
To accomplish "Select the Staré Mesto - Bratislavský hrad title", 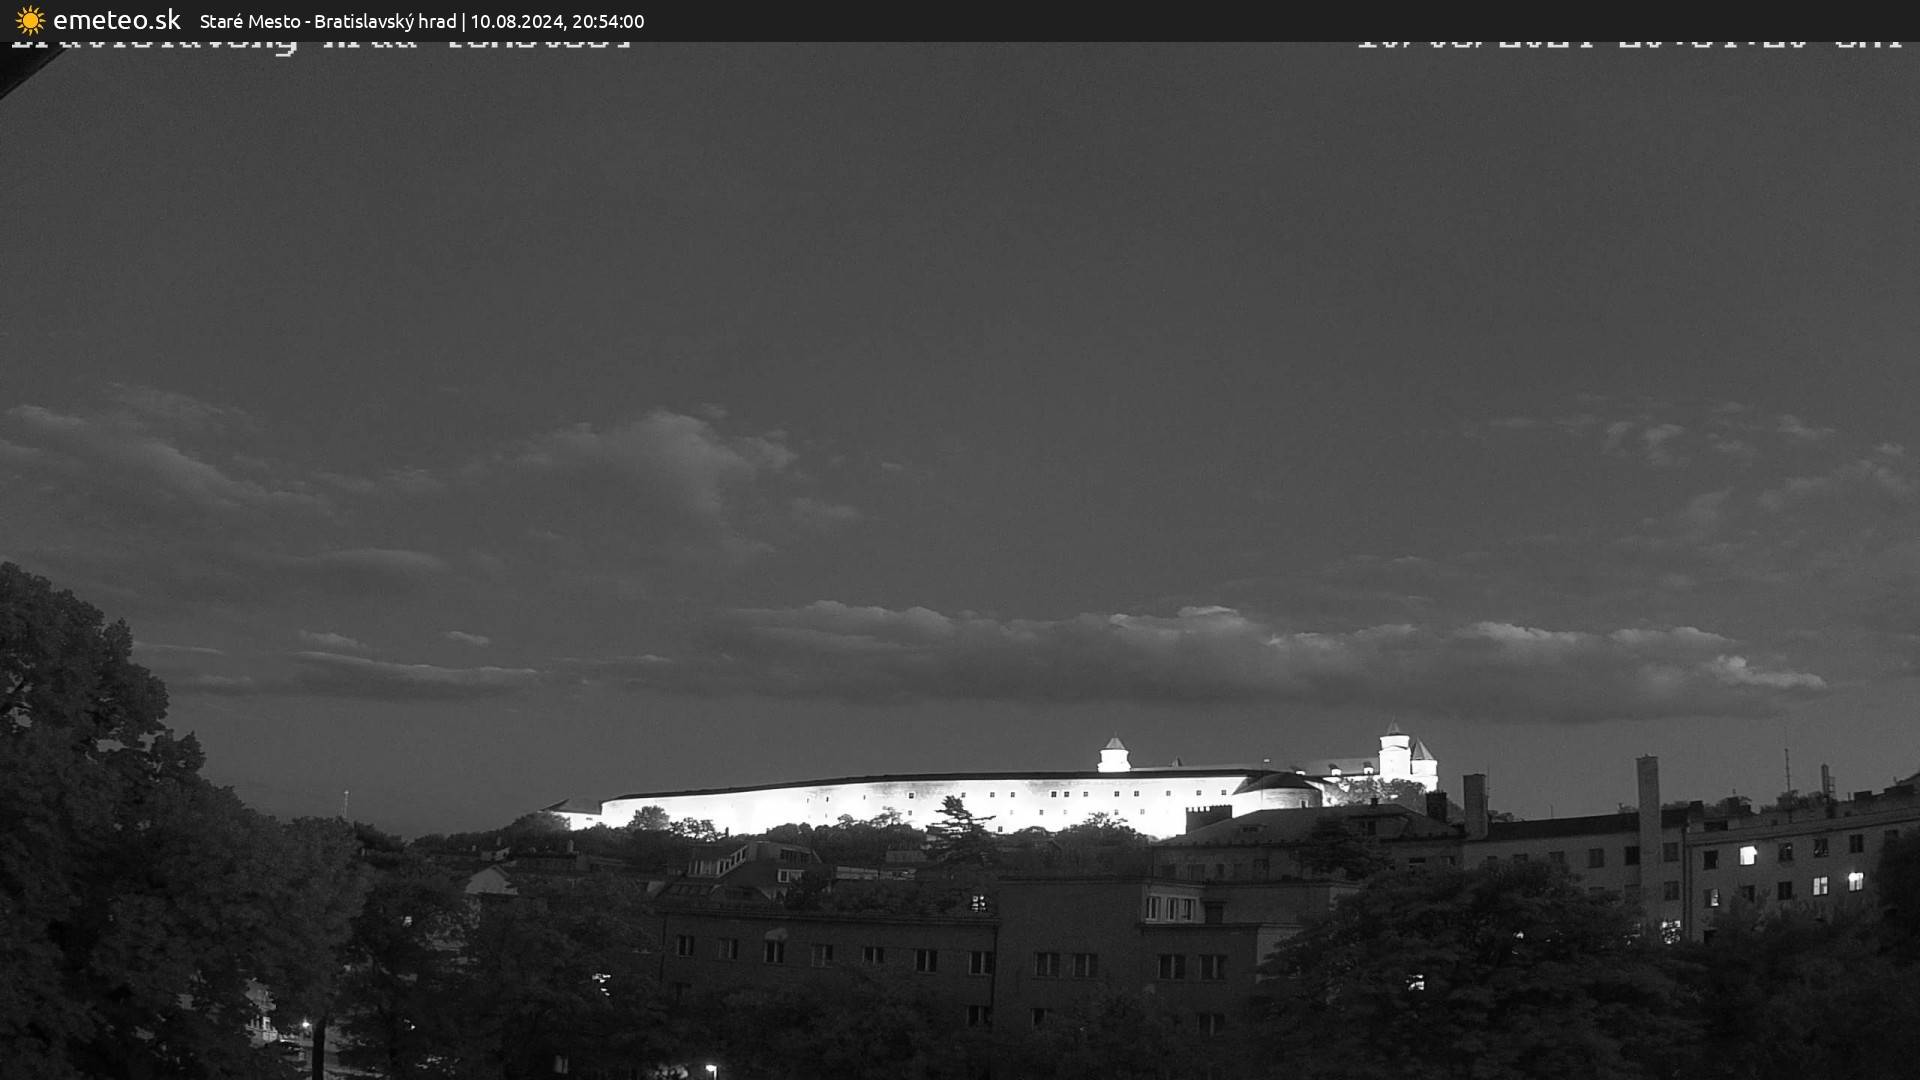I will click(328, 21).
